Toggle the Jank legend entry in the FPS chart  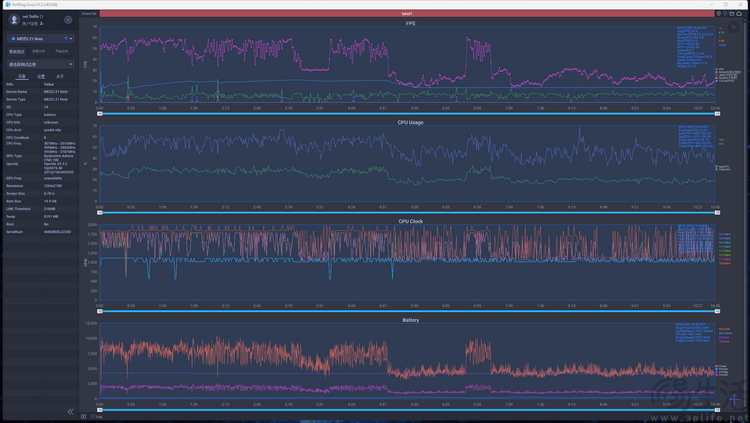point(726,75)
